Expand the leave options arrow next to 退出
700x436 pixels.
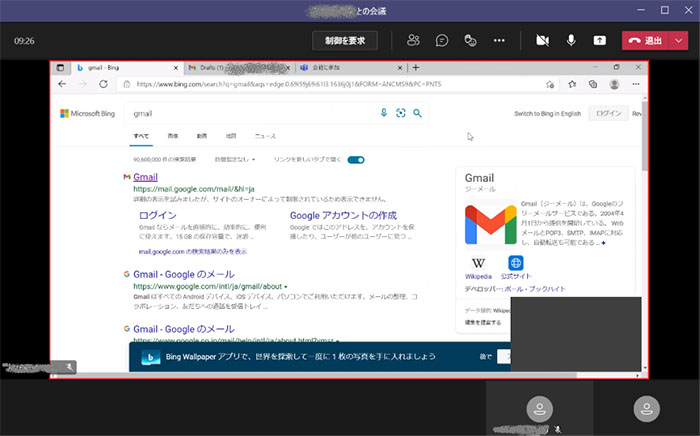tap(680, 41)
